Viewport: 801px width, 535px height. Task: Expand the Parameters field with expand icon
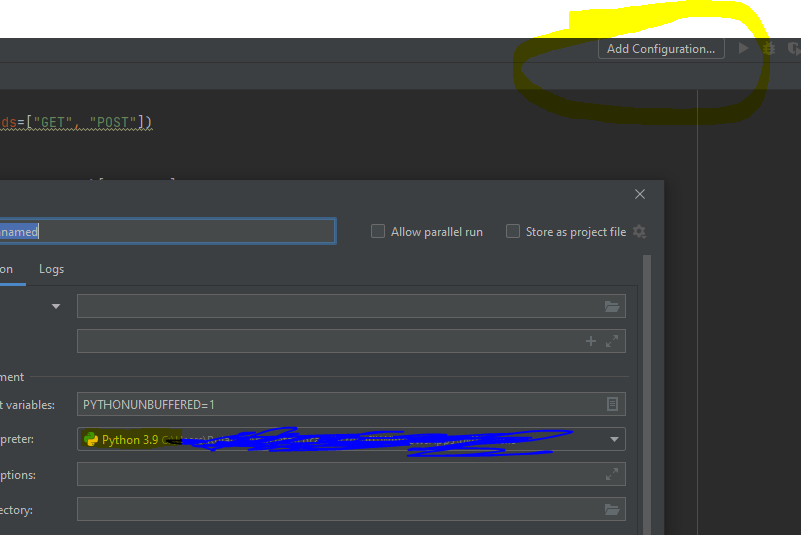tap(612, 341)
